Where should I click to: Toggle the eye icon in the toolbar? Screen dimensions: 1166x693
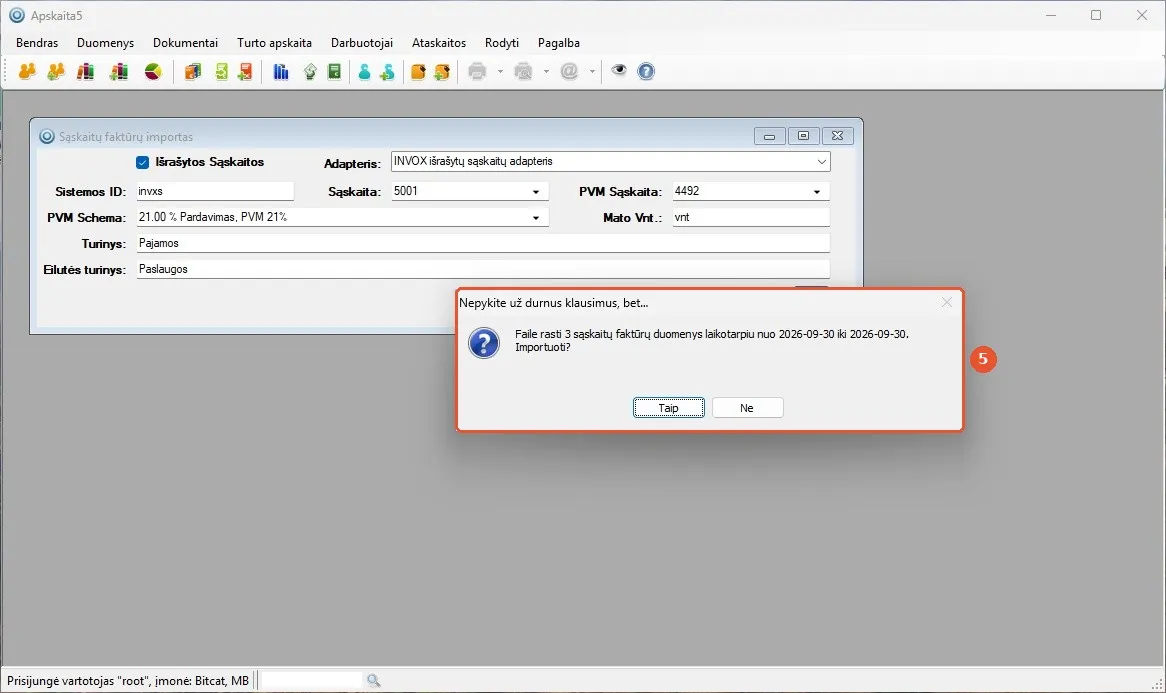619,71
